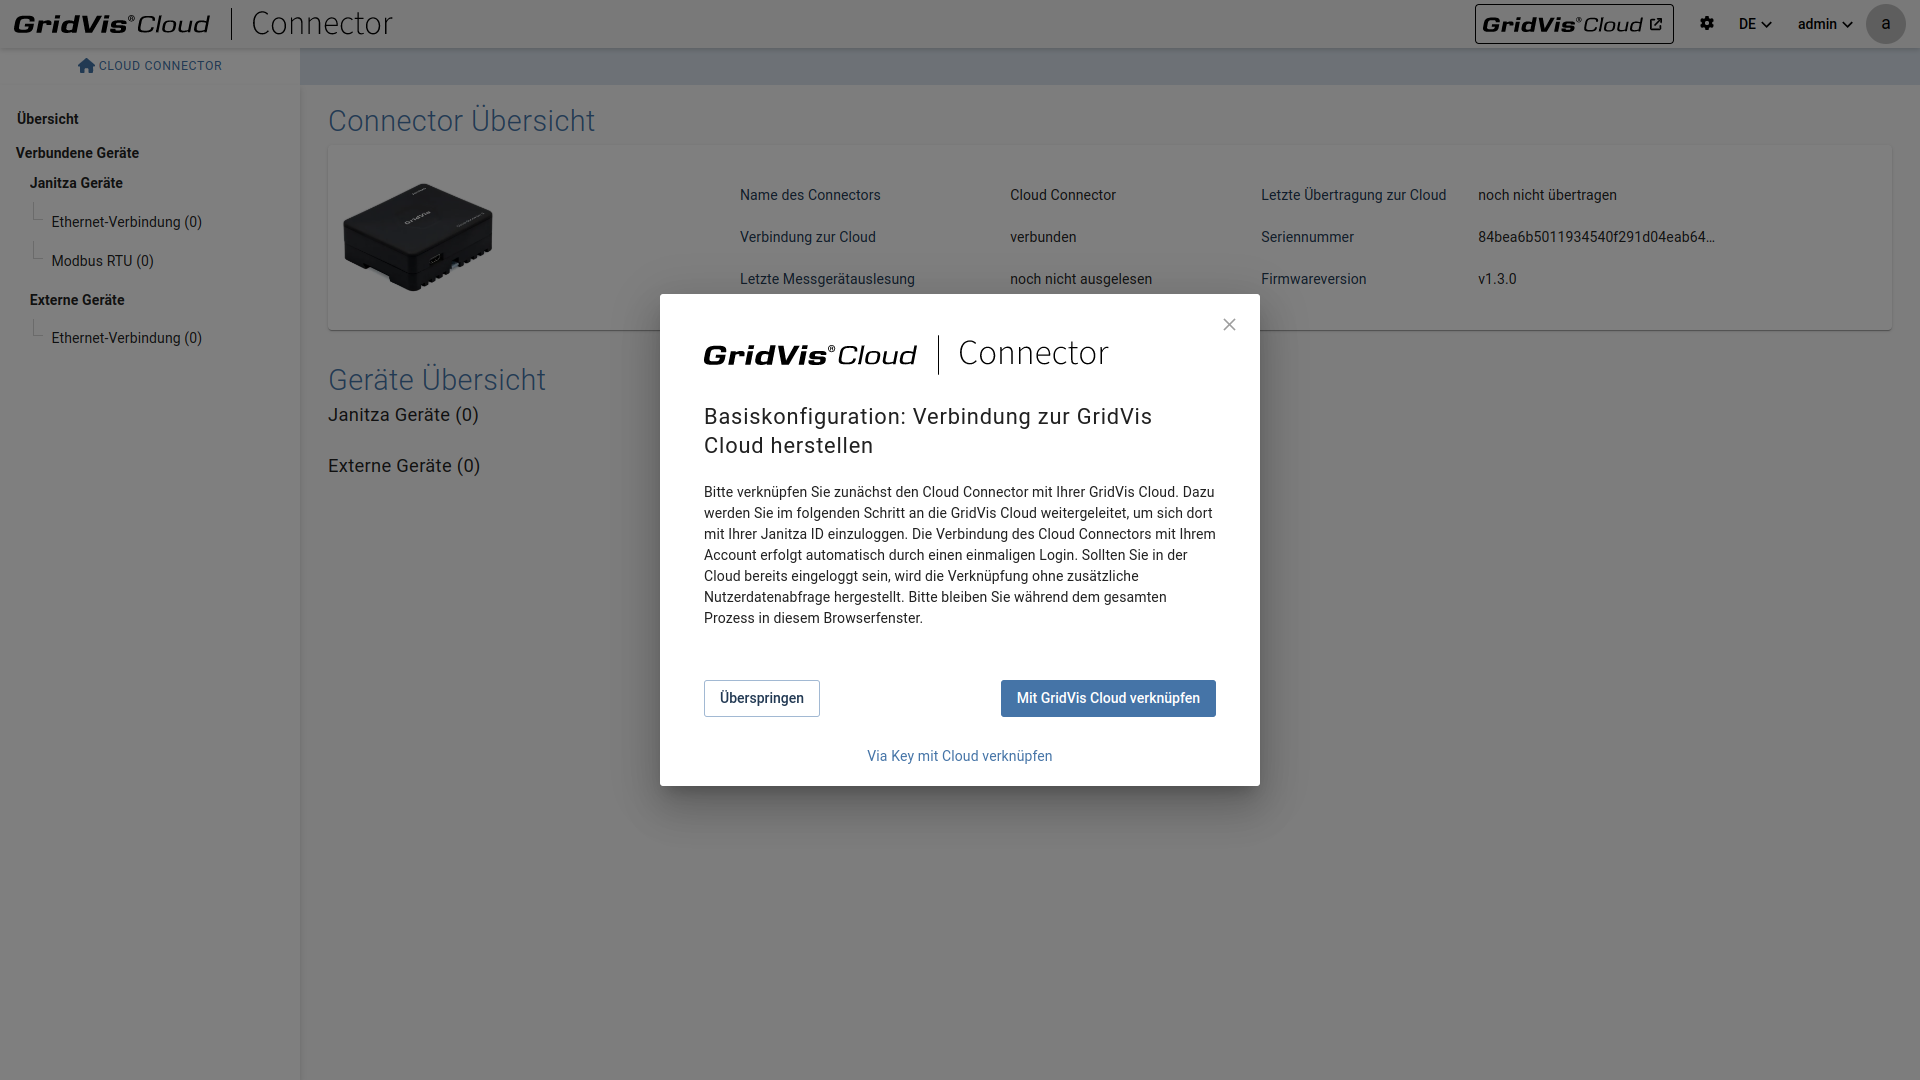Open the CLOUD CONNECTOR breadcrumb link

(x=160, y=66)
